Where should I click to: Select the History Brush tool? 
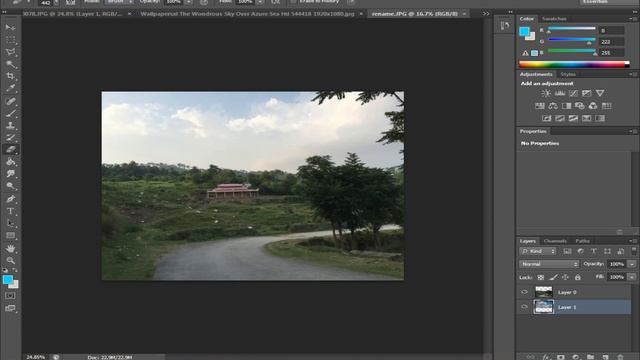[x=11, y=137]
